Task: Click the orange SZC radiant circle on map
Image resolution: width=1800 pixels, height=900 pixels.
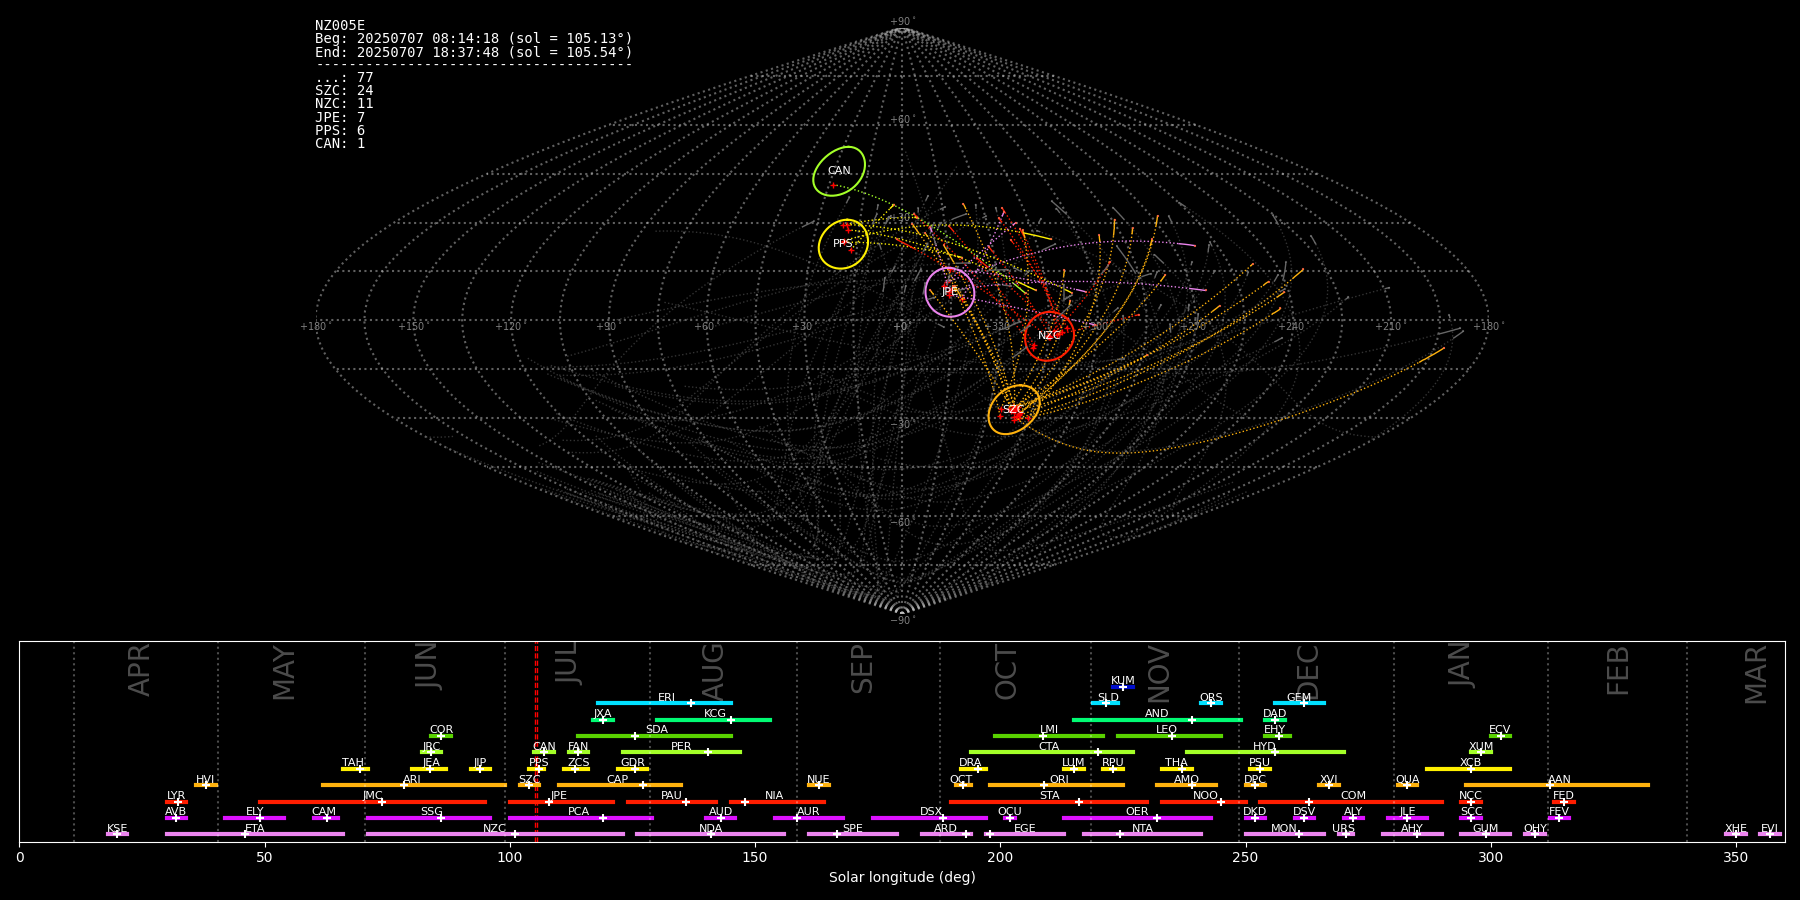Action: (x=1014, y=410)
